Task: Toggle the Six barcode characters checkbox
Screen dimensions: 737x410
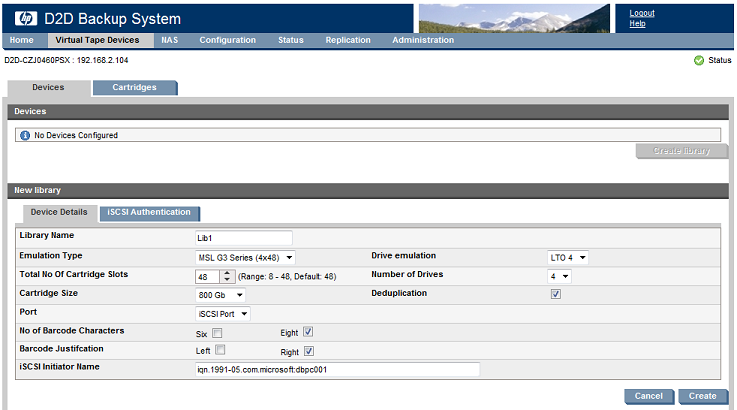Action: [217, 333]
